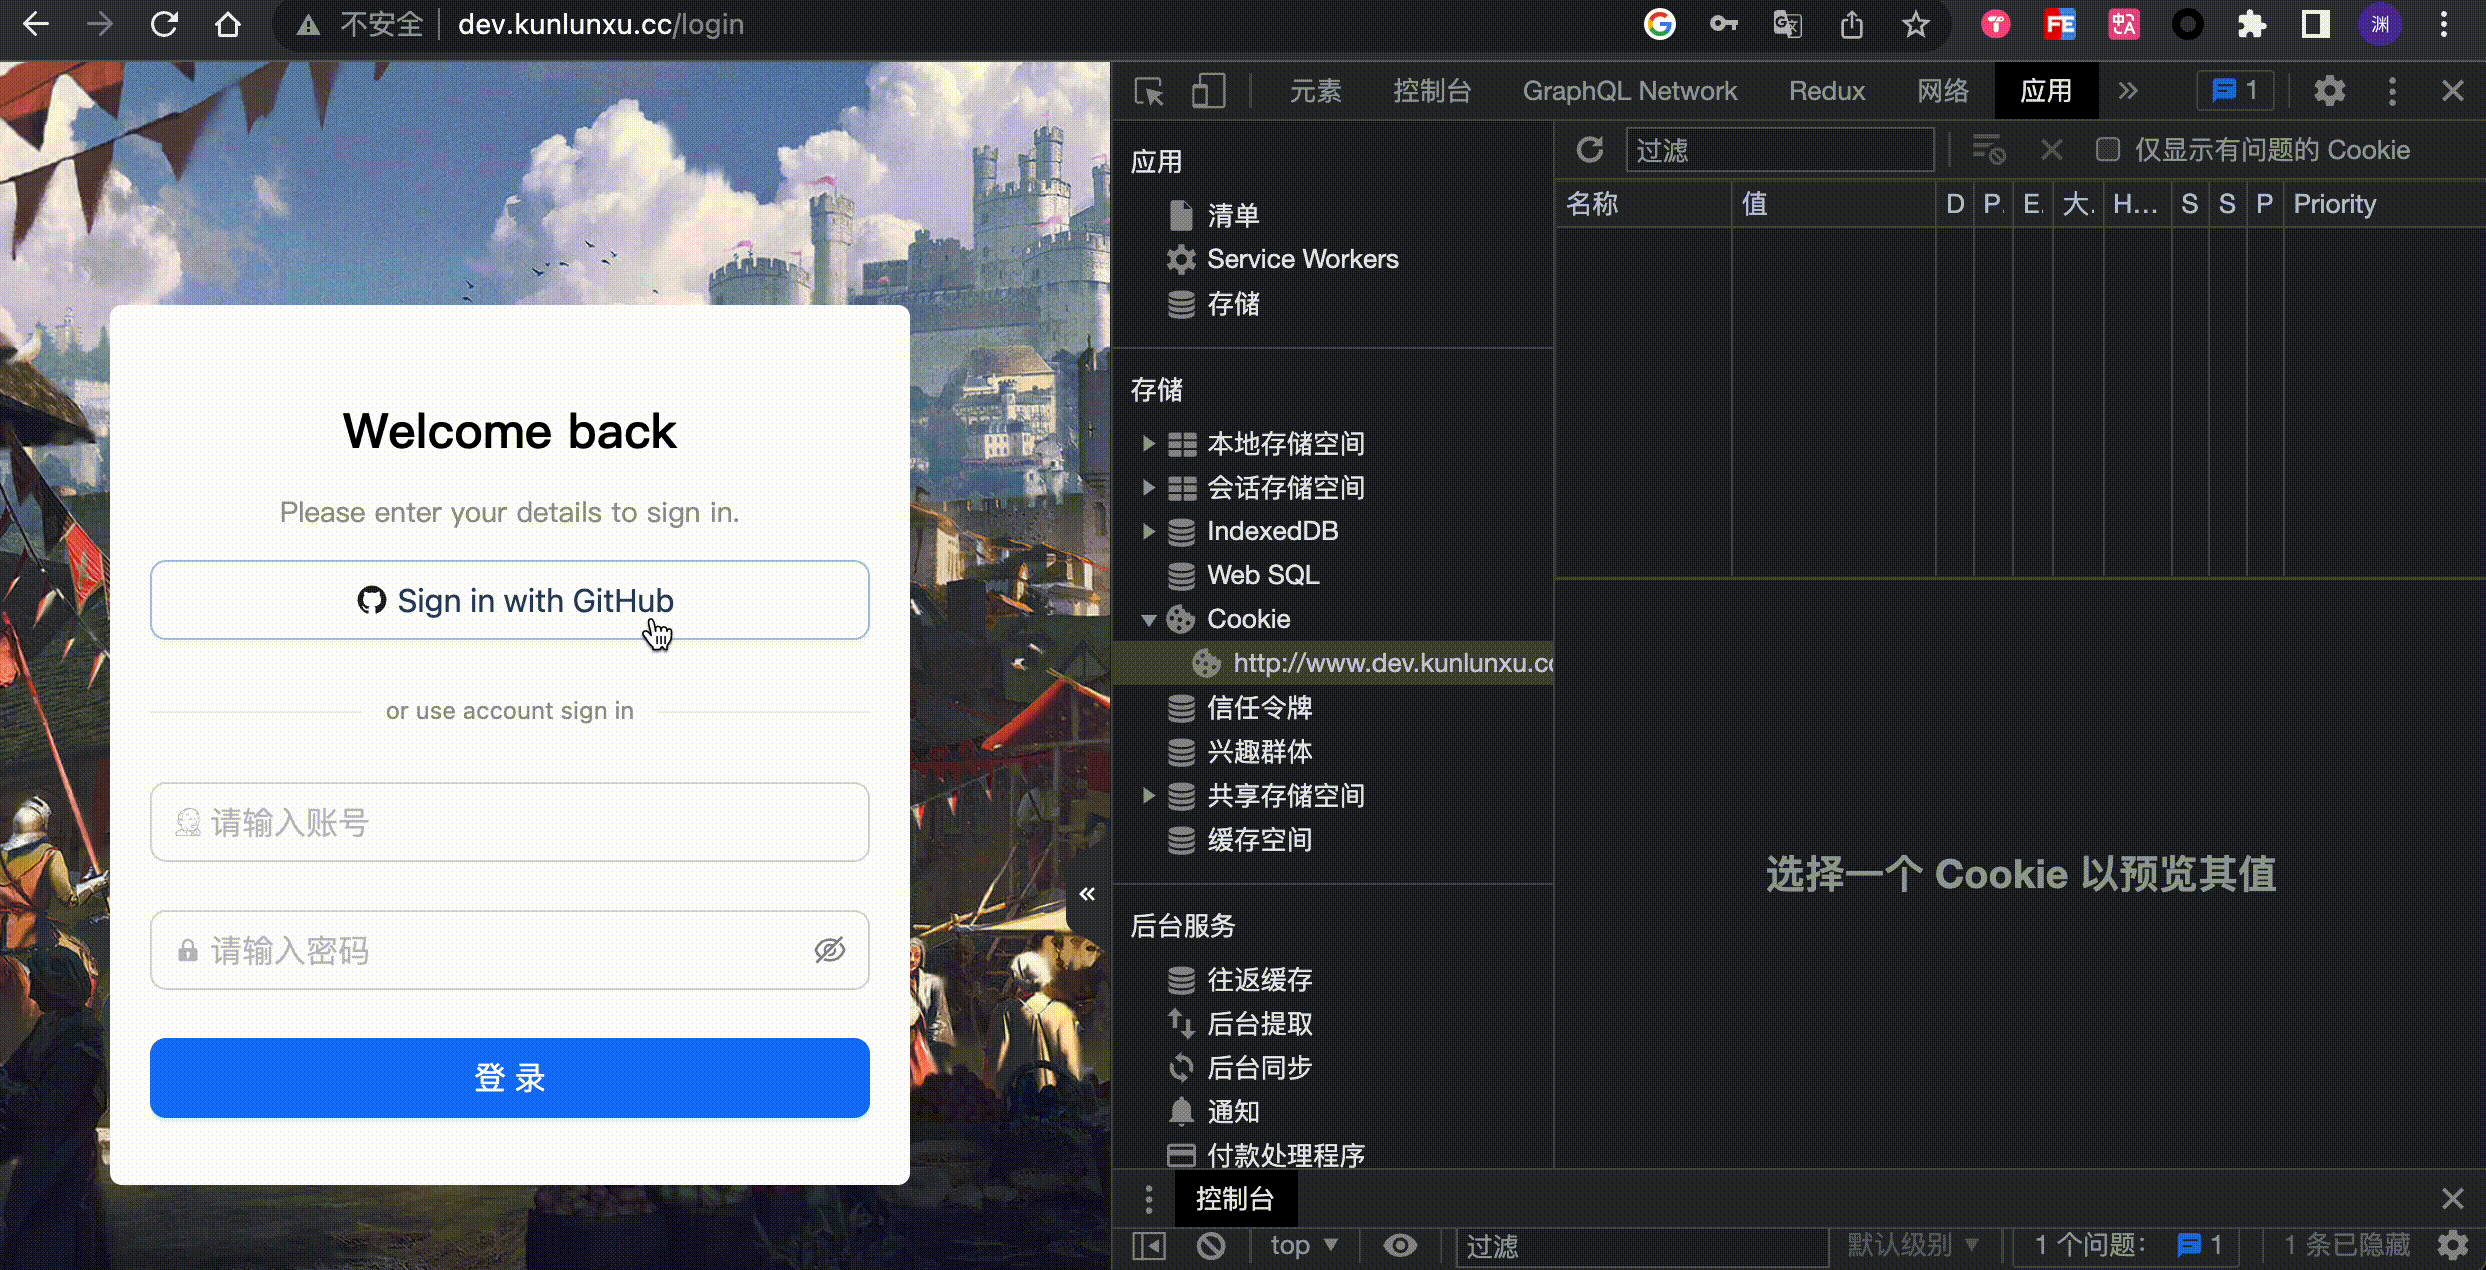This screenshot has width=2486, height=1270.
Task: Sort cookies by the 名称 column header
Action: click(x=1644, y=204)
